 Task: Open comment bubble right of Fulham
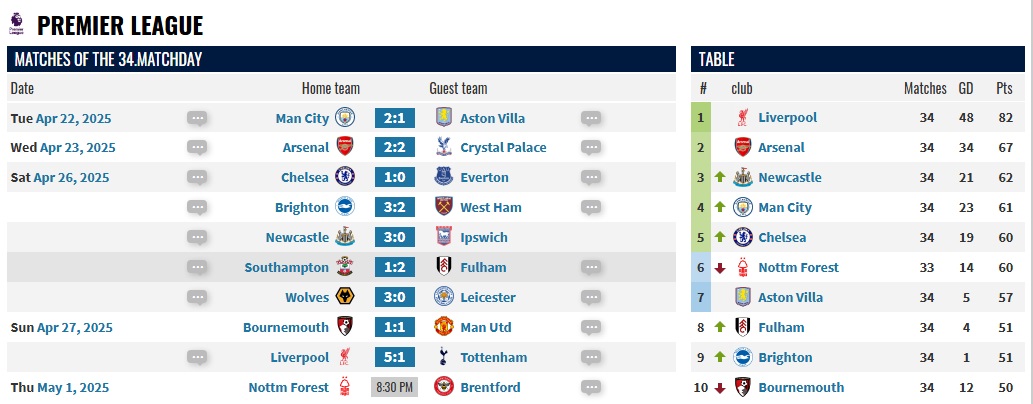pos(591,268)
